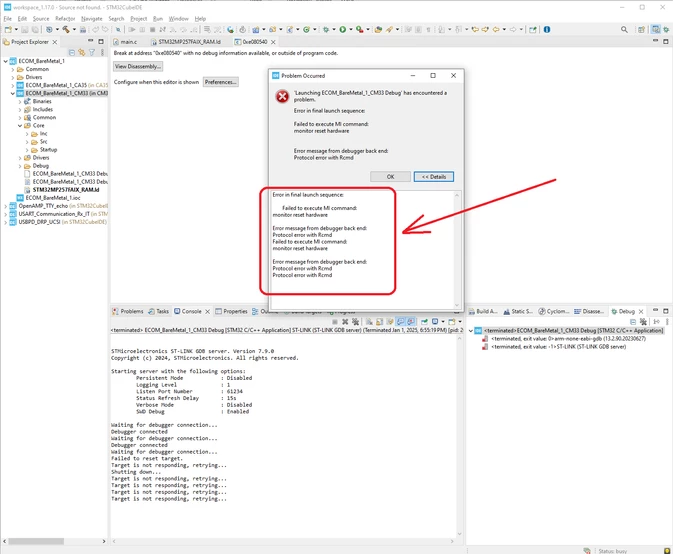Click the dialog details vertical scrollbar
This screenshot has height=554, width=673.
click(457, 250)
